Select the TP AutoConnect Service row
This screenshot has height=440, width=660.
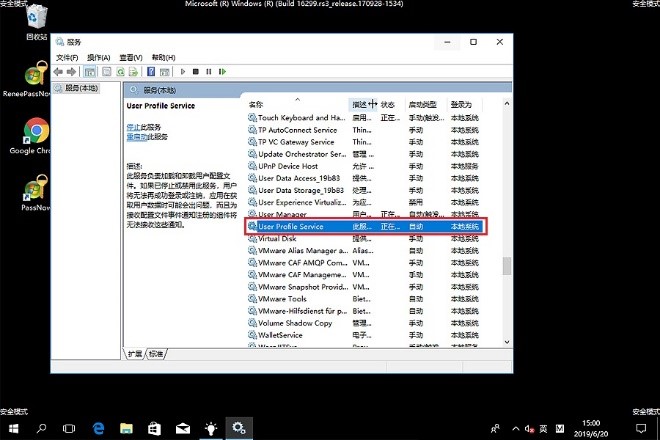click(364, 130)
